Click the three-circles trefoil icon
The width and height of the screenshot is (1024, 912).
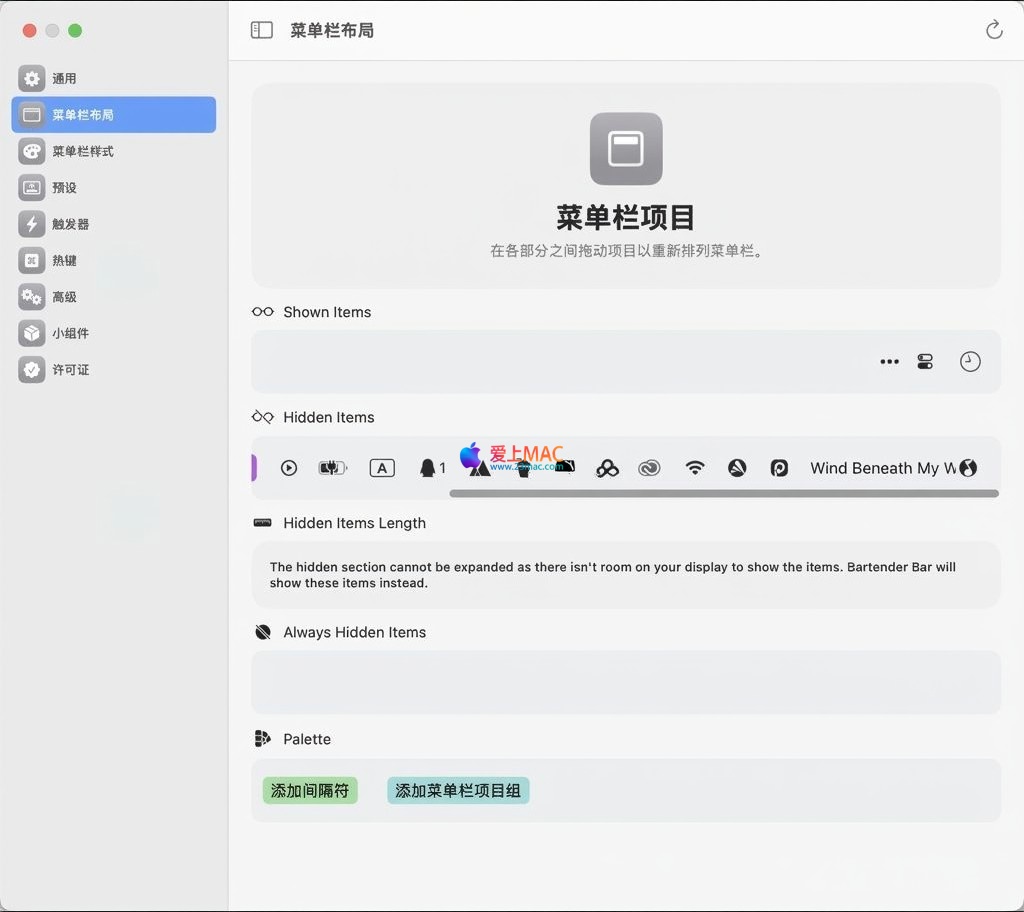coord(607,468)
